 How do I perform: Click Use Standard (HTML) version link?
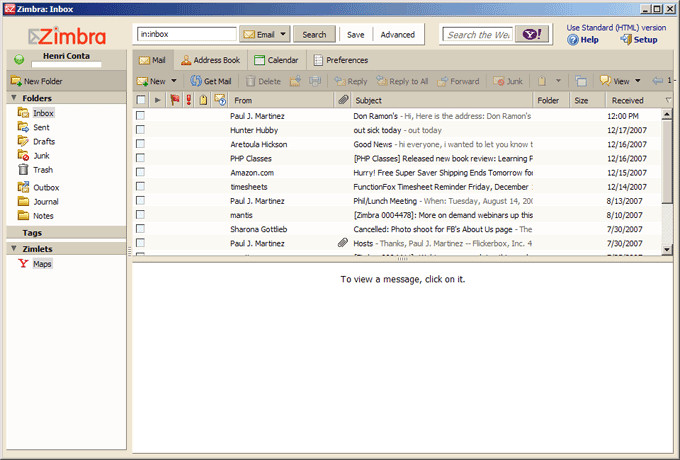[616, 27]
